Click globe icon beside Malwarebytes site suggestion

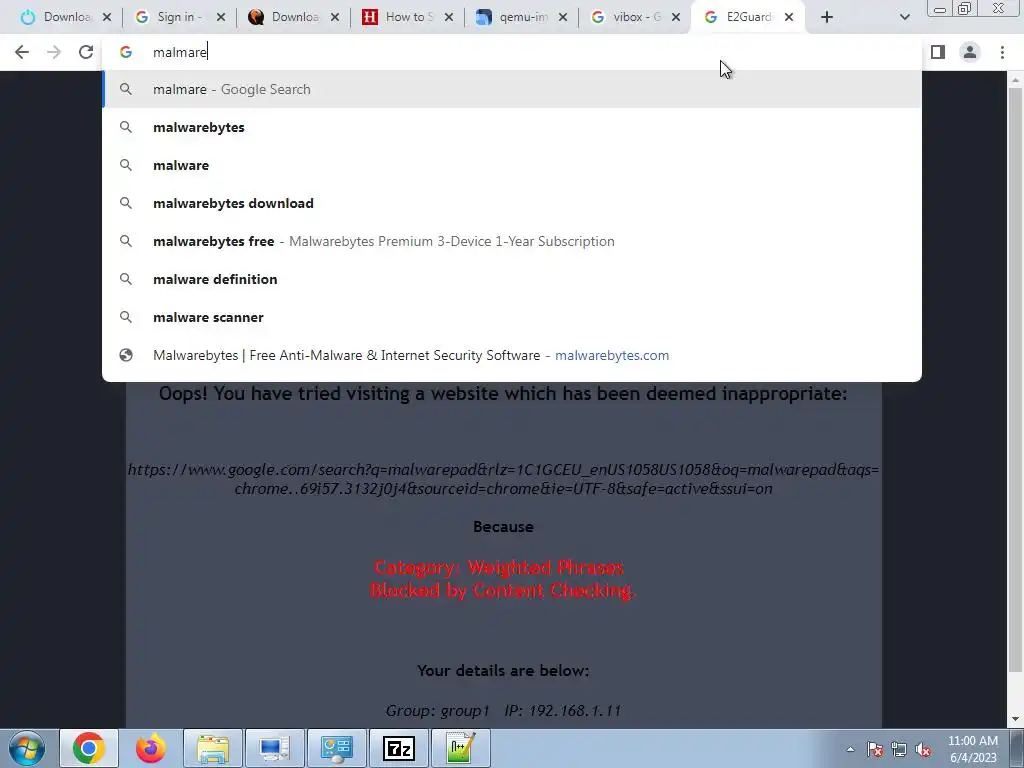126,355
